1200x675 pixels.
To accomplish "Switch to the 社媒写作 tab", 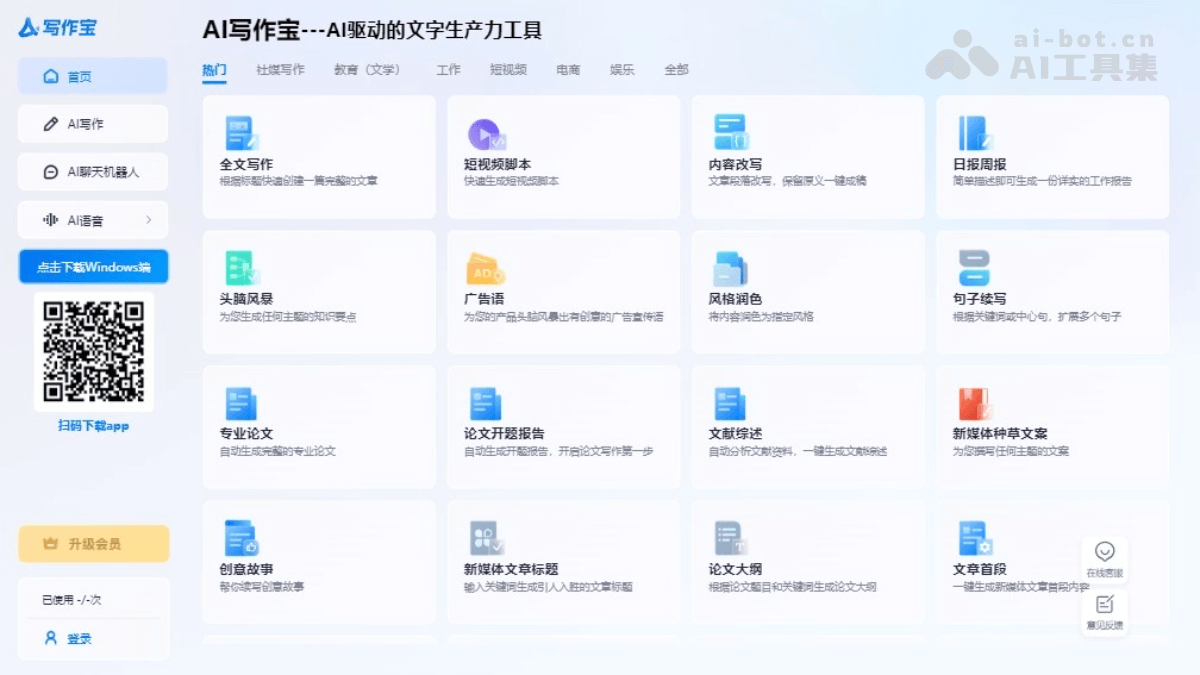I will click(x=280, y=69).
